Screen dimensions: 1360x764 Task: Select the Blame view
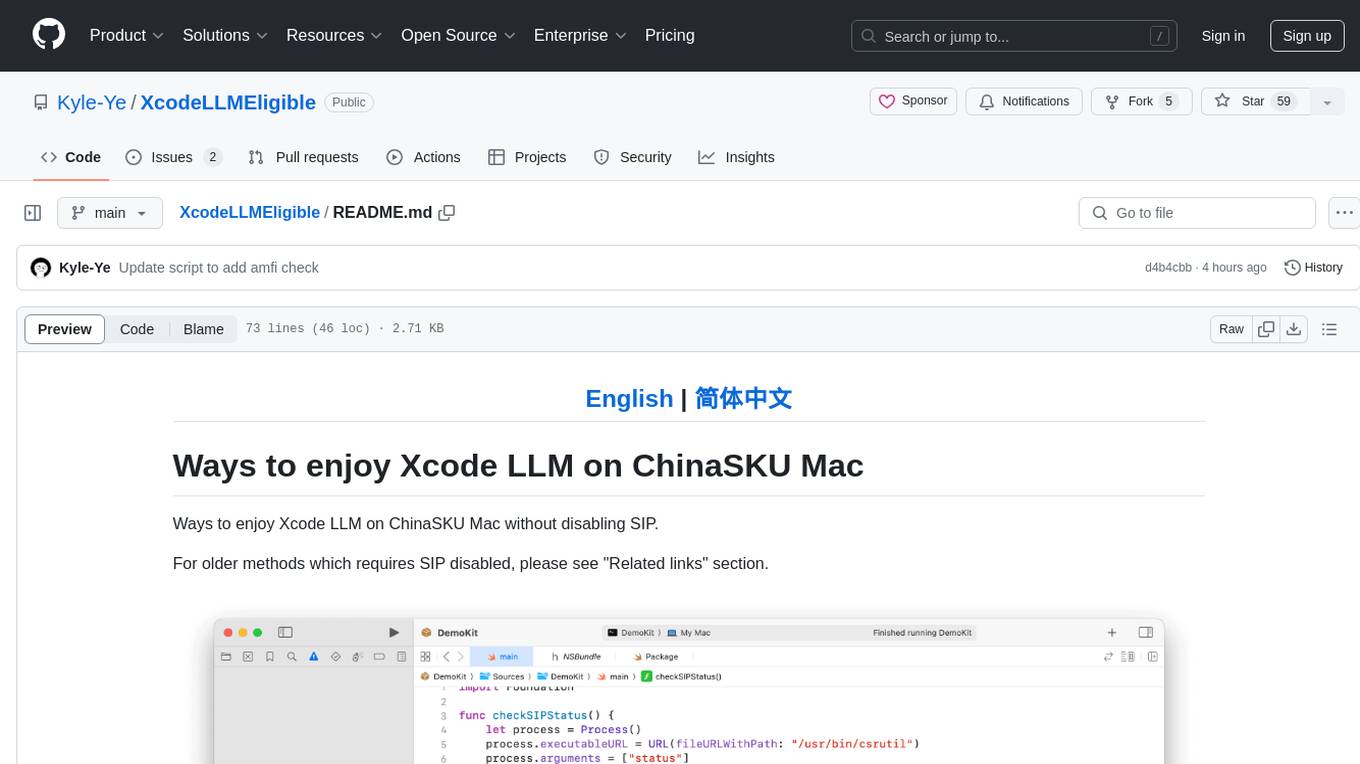[x=203, y=329]
